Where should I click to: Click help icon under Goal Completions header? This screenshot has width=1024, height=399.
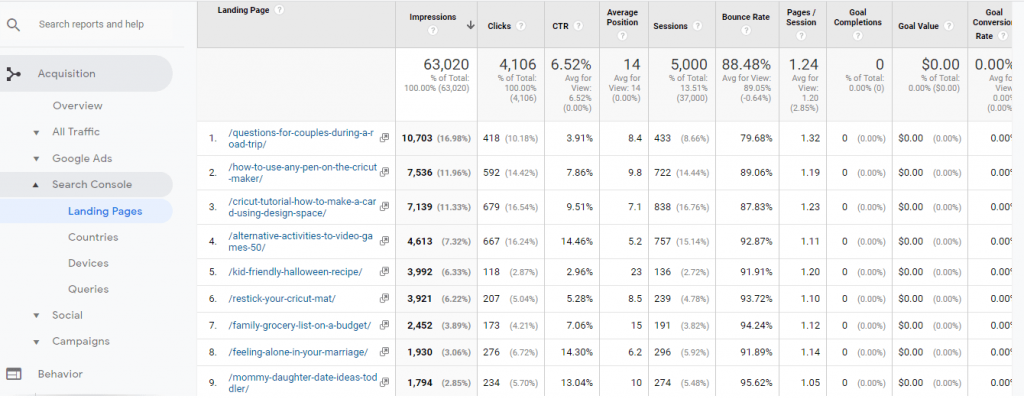click(x=857, y=35)
